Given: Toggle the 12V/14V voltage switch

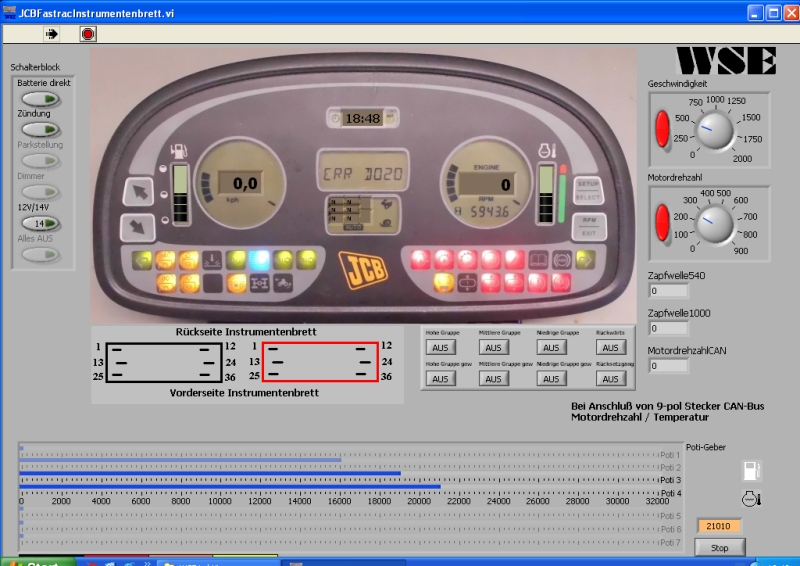Looking at the screenshot, I should pyautogui.click(x=41, y=224).
